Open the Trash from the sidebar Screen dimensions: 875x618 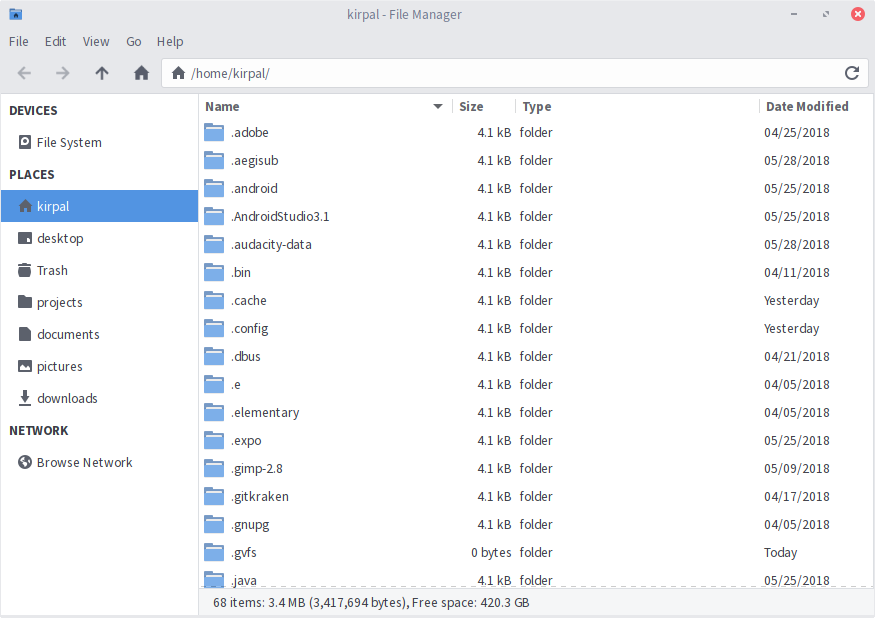[x=53, y=270]
